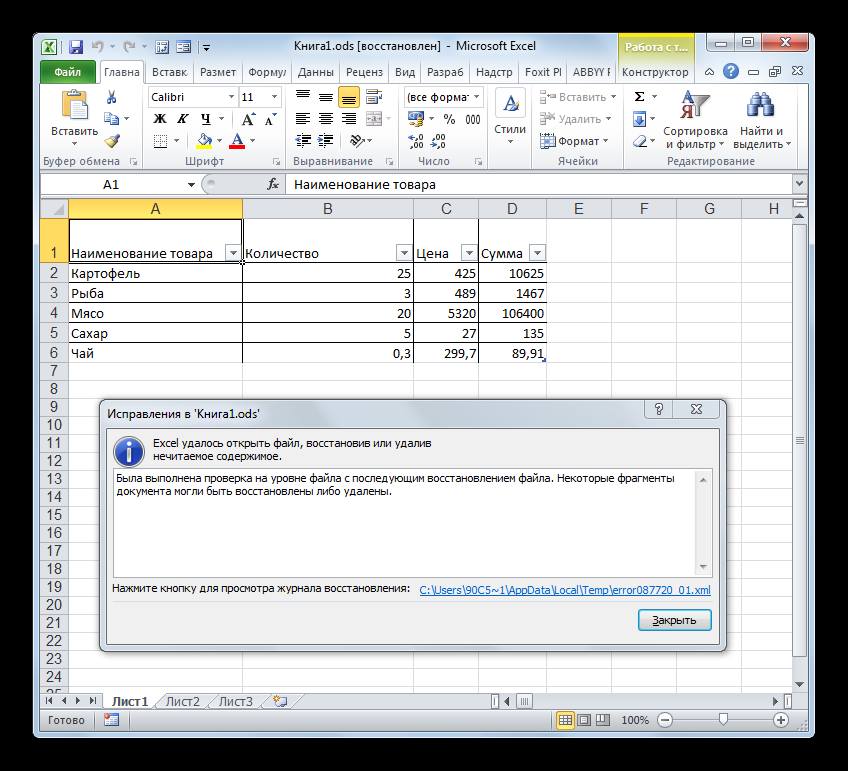Open filter dropdown for Наименование товара
Viewport: 848px width, 771px height.
(x=233, y=253)
